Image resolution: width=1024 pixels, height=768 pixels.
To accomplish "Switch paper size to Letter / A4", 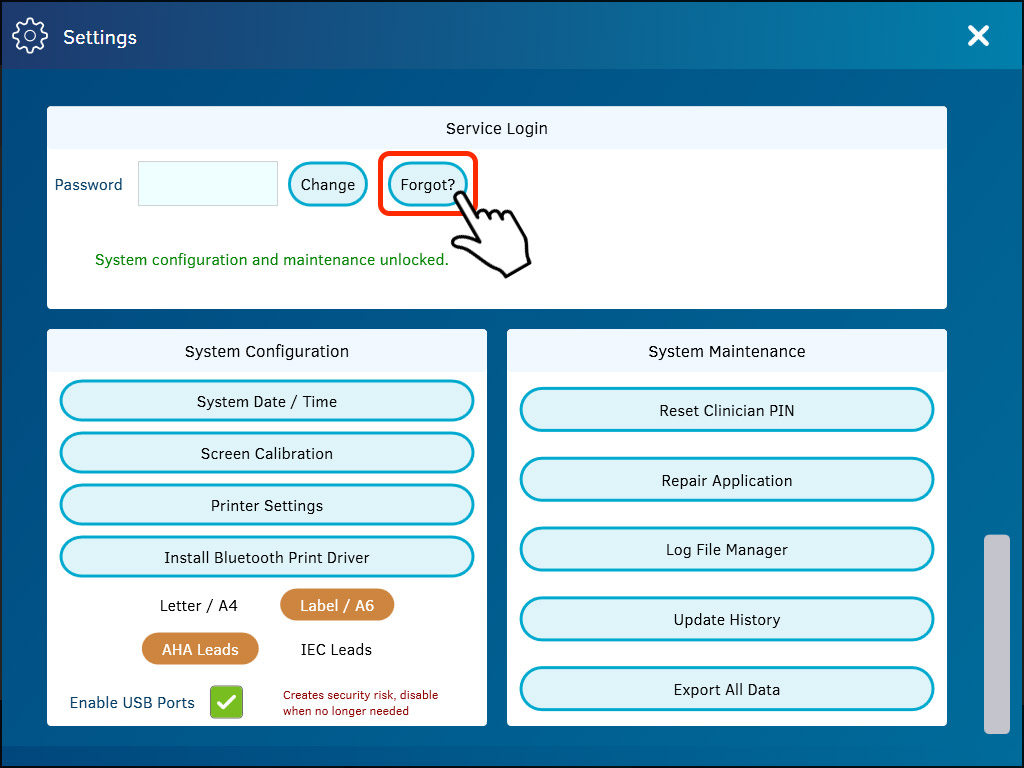I will click(x=198, y=604).
